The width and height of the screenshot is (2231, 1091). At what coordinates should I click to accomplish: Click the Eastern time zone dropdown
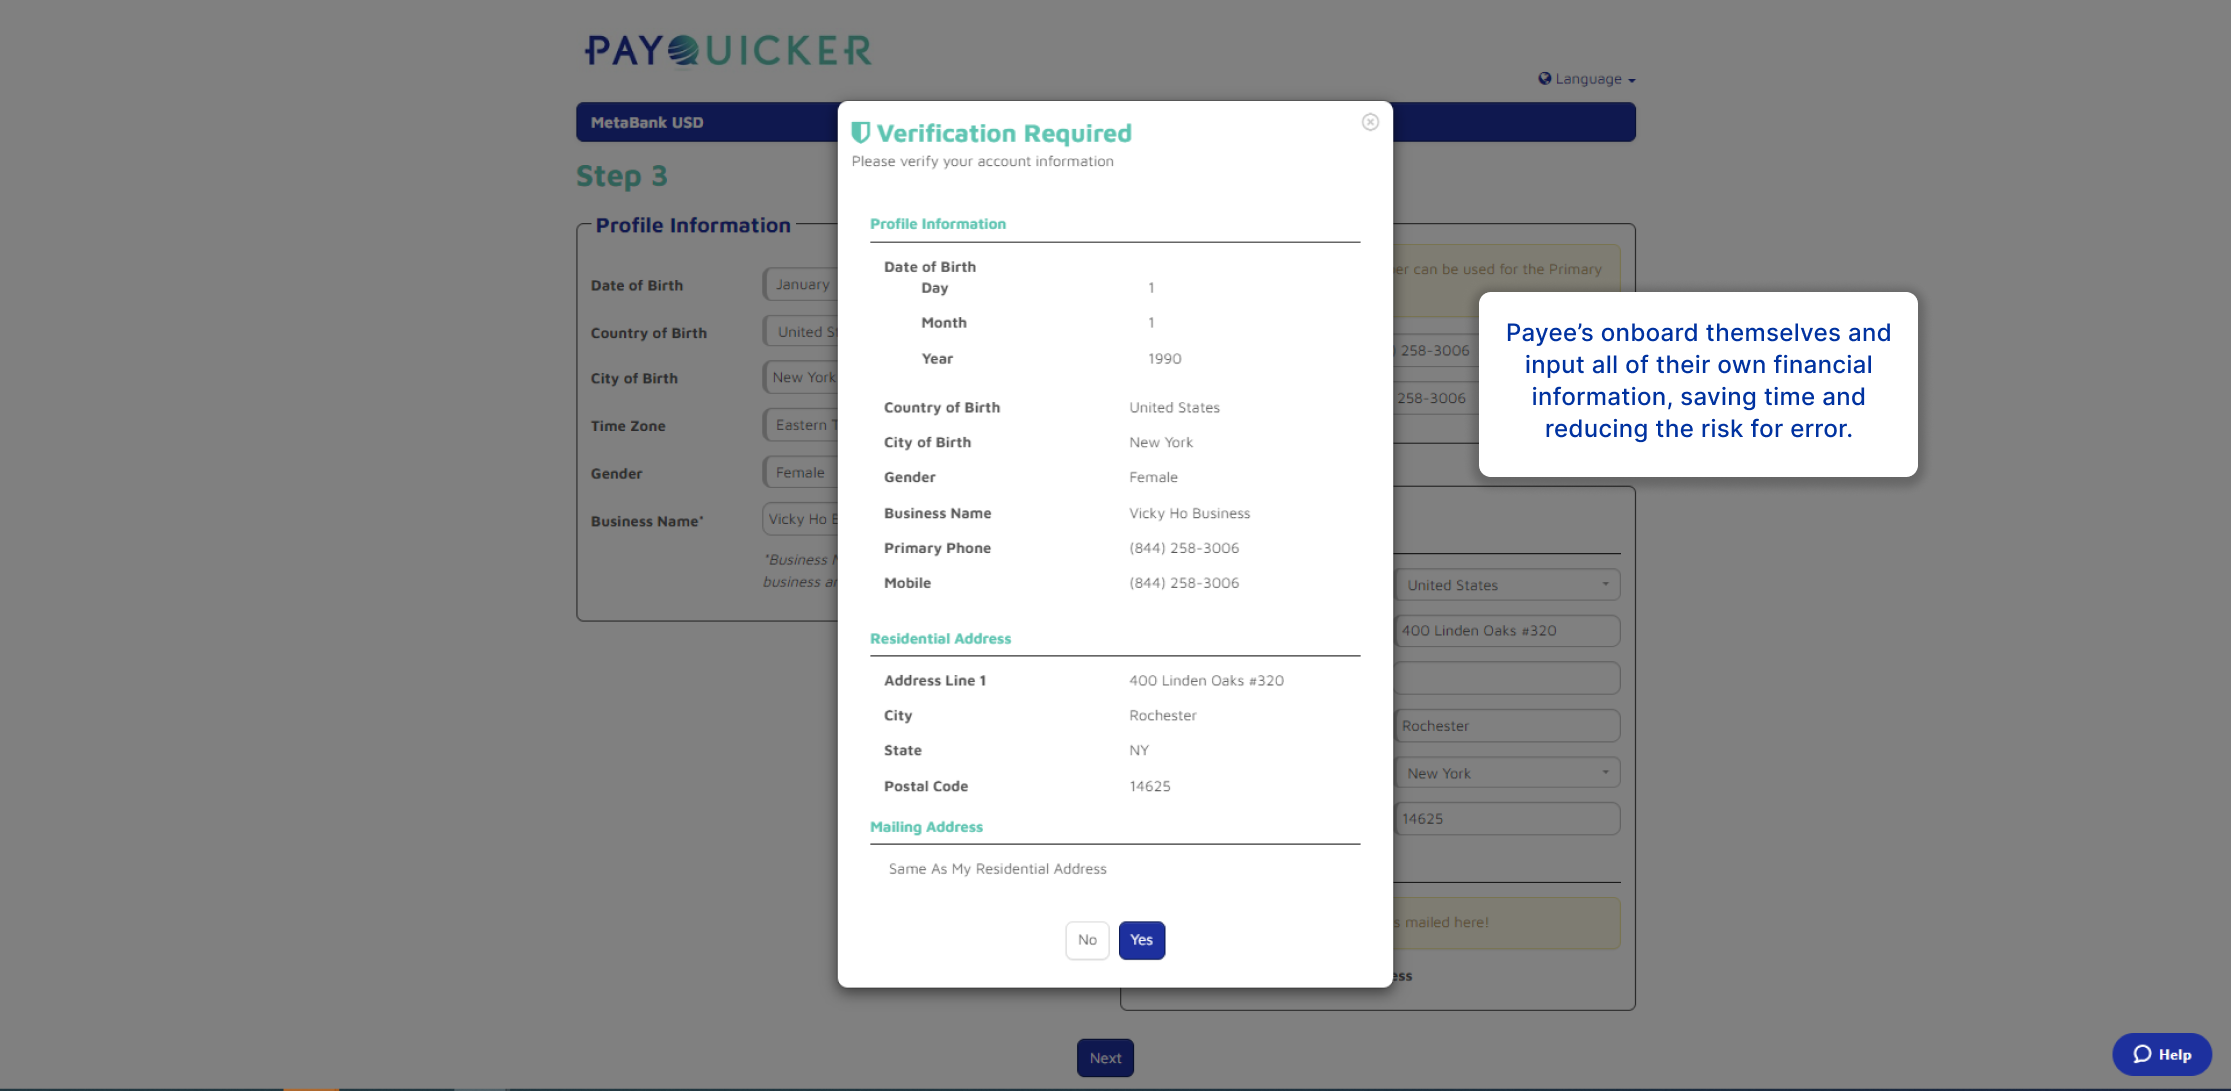pyautogui.click(x=800, y=425)
